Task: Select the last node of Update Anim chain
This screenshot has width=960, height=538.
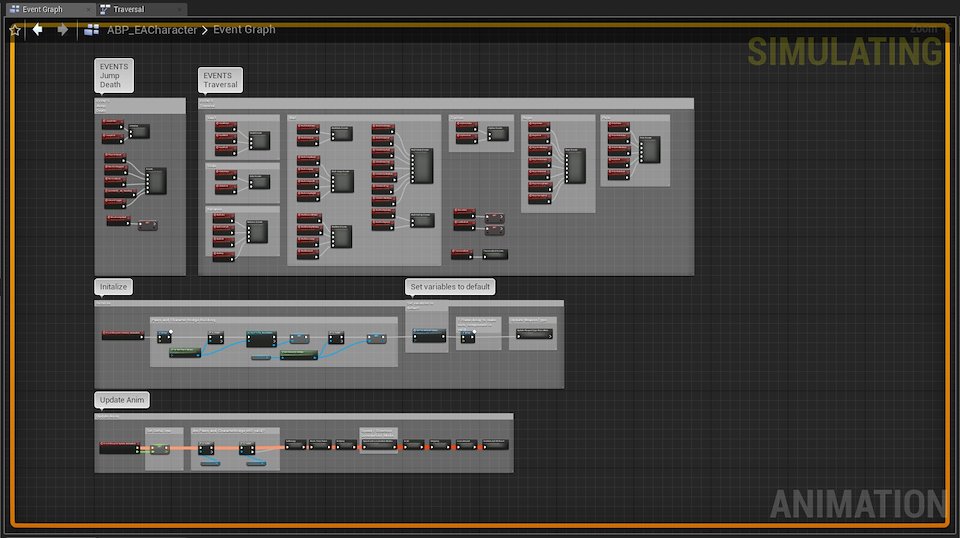Action: point(495,445)
